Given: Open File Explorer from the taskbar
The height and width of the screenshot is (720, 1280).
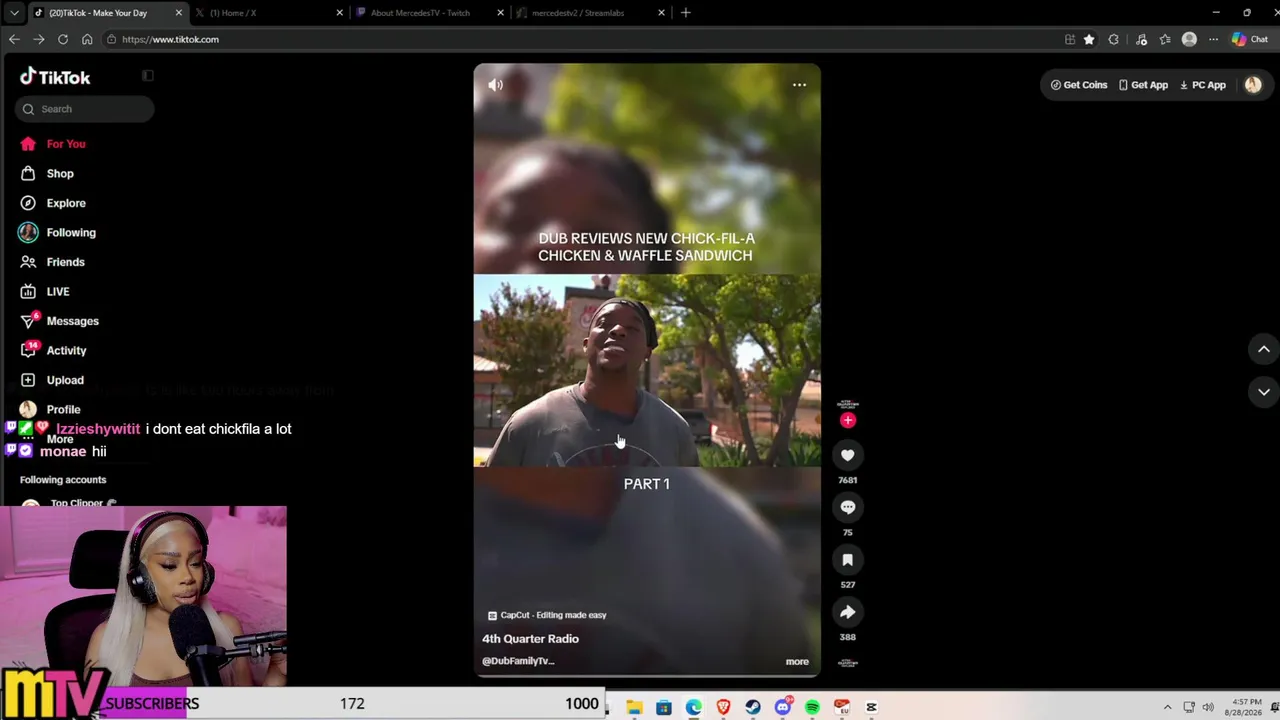Looking at the screenshot, I should click(x=634, y=708).
